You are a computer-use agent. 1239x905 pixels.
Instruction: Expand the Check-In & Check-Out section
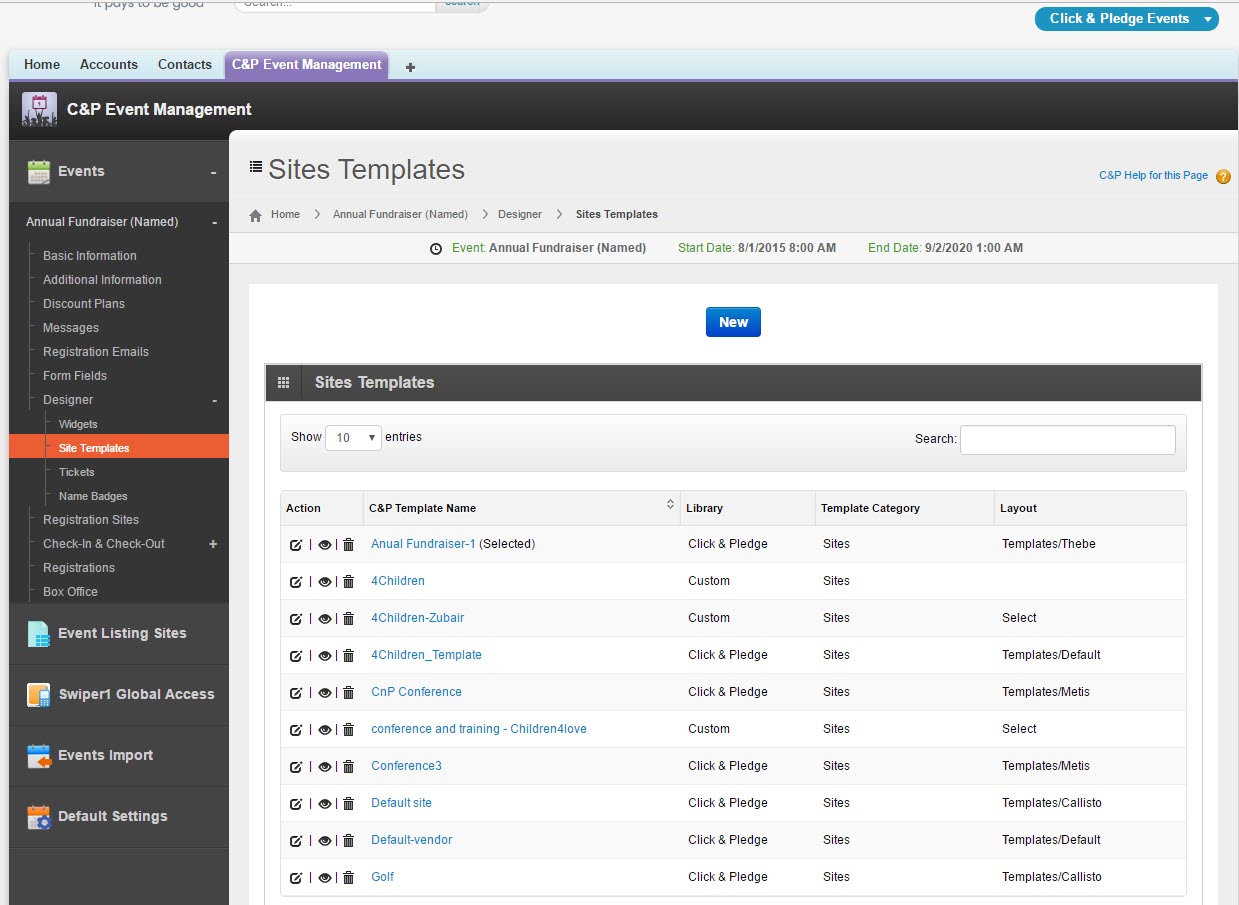coord(214,543)
